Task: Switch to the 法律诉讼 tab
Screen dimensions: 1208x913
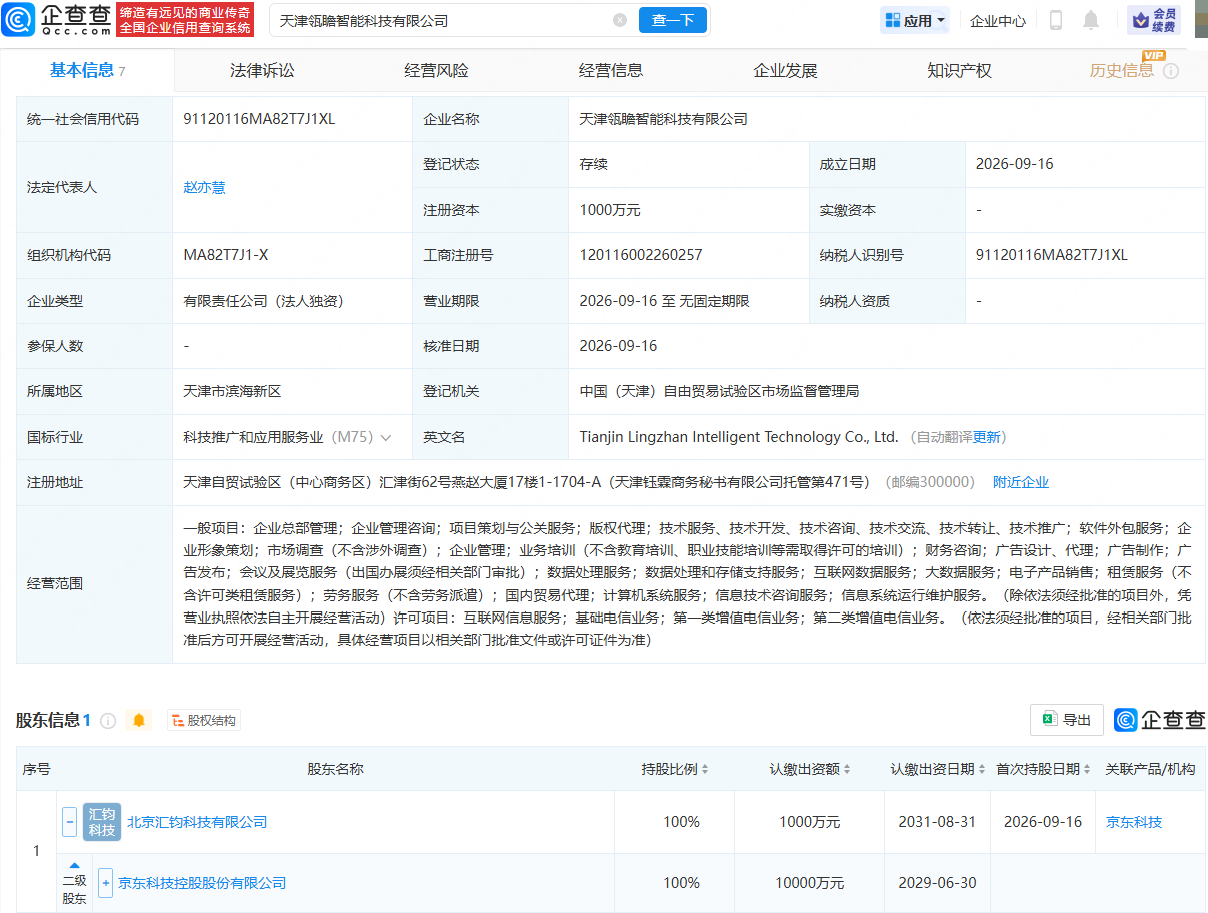Action: (262, 70)
